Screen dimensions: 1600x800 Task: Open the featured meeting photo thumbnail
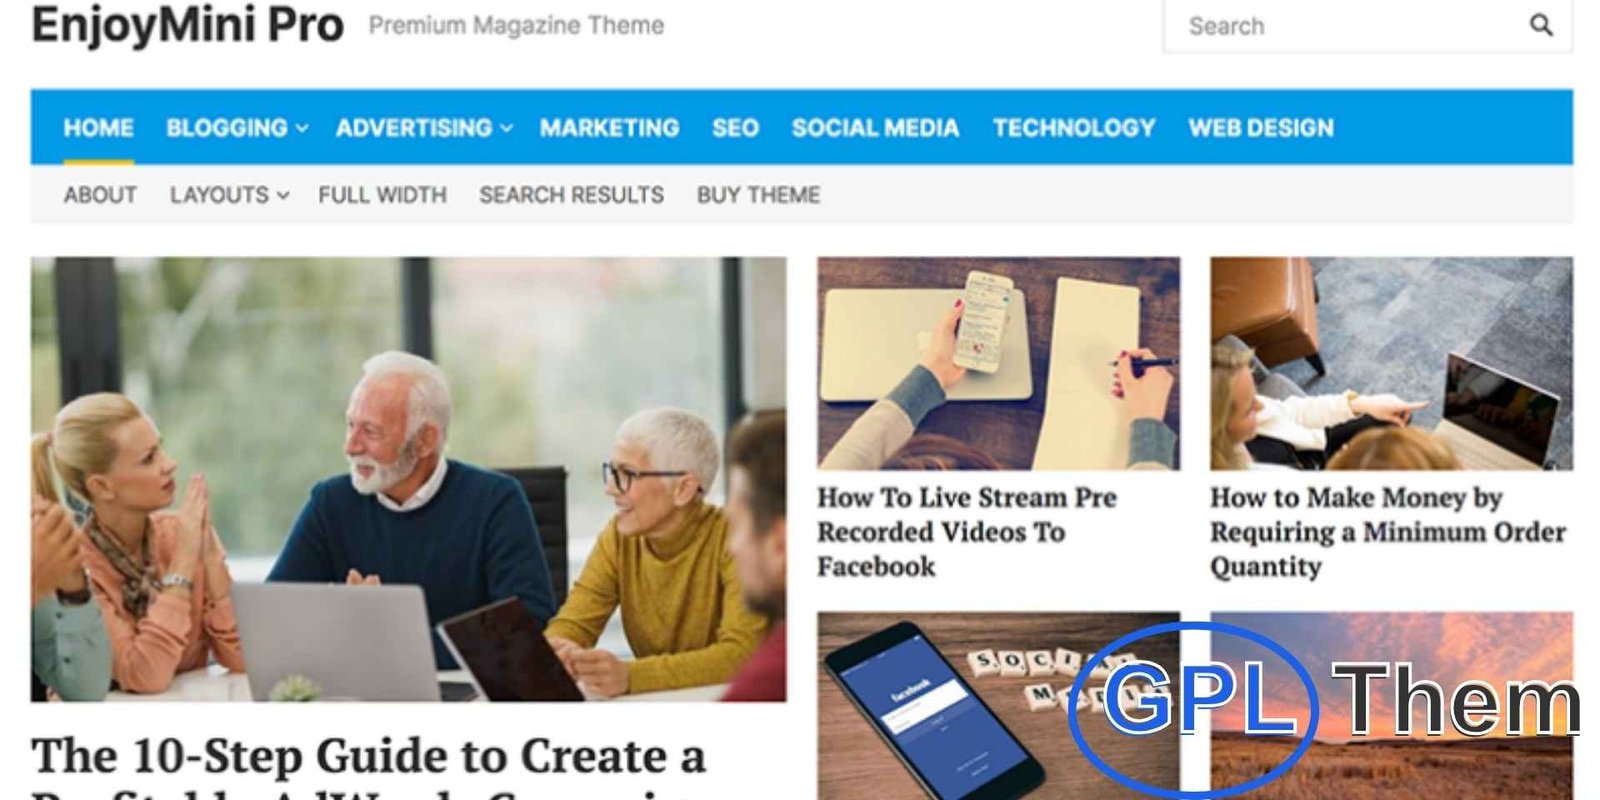click(408, 479)
